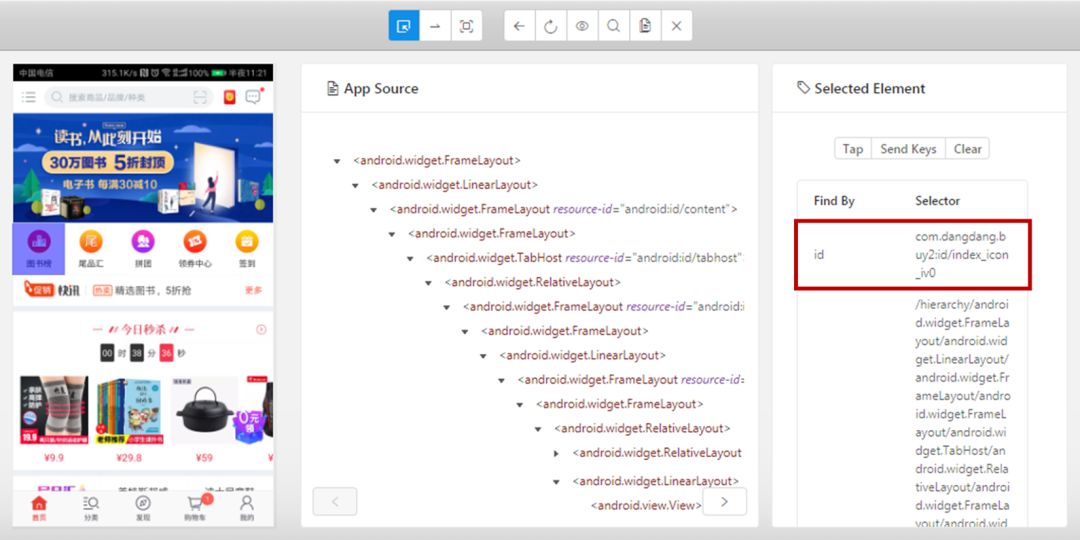
Task: Expand the collapsed android.widget.RelativeLayout node
Action: pyautogui.click(x=557, y=454)
